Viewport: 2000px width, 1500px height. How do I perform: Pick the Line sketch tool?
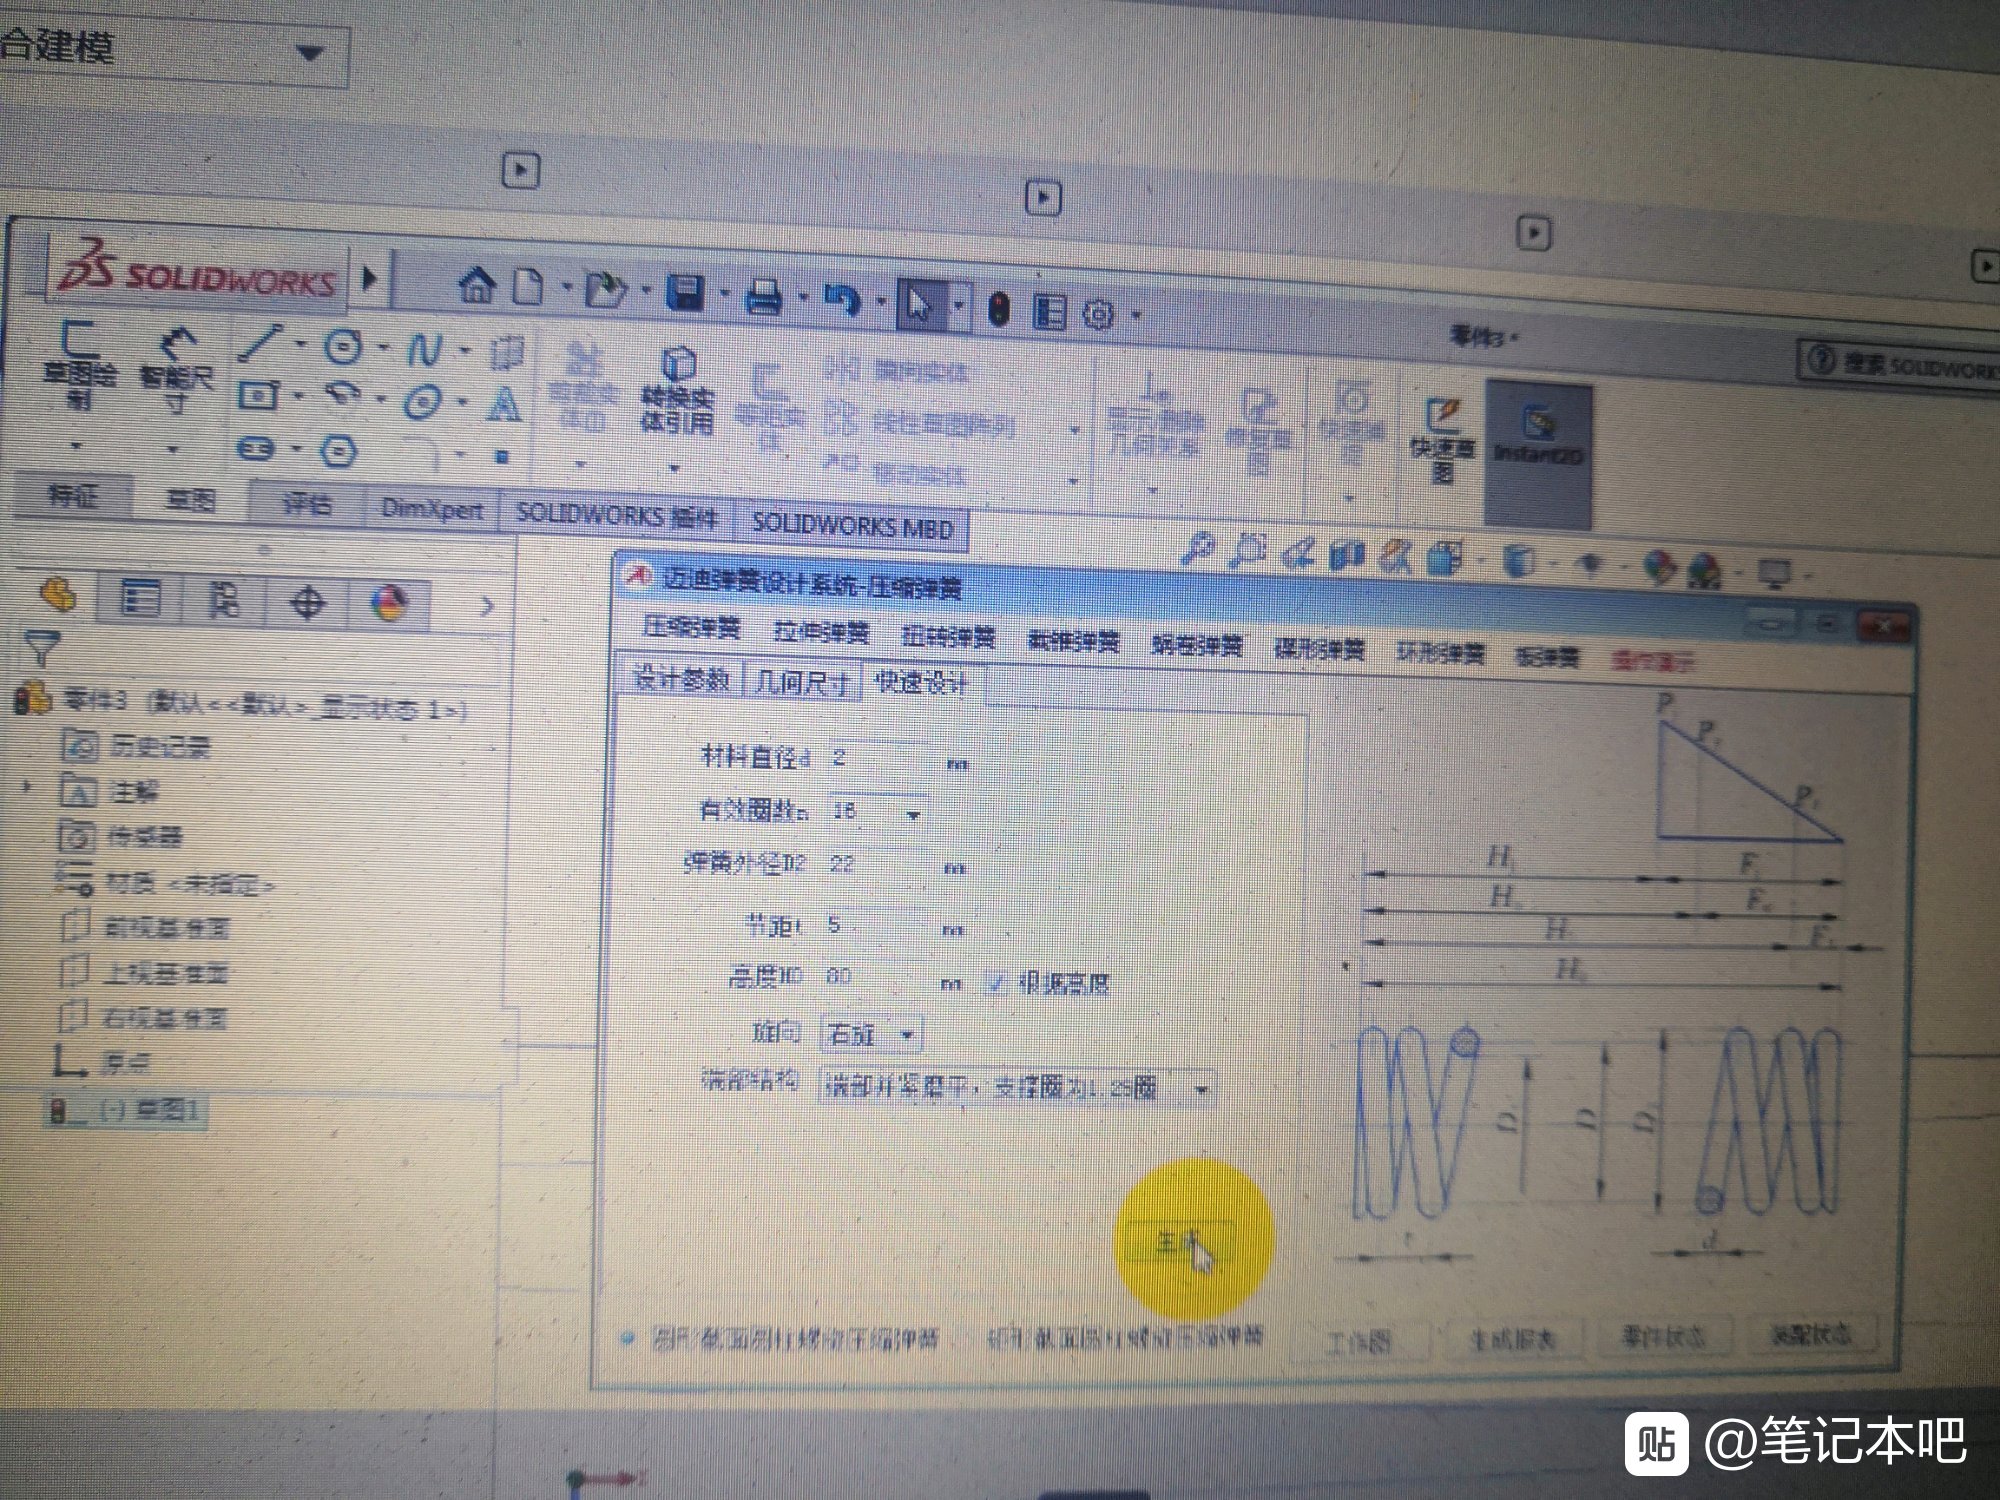261,343
